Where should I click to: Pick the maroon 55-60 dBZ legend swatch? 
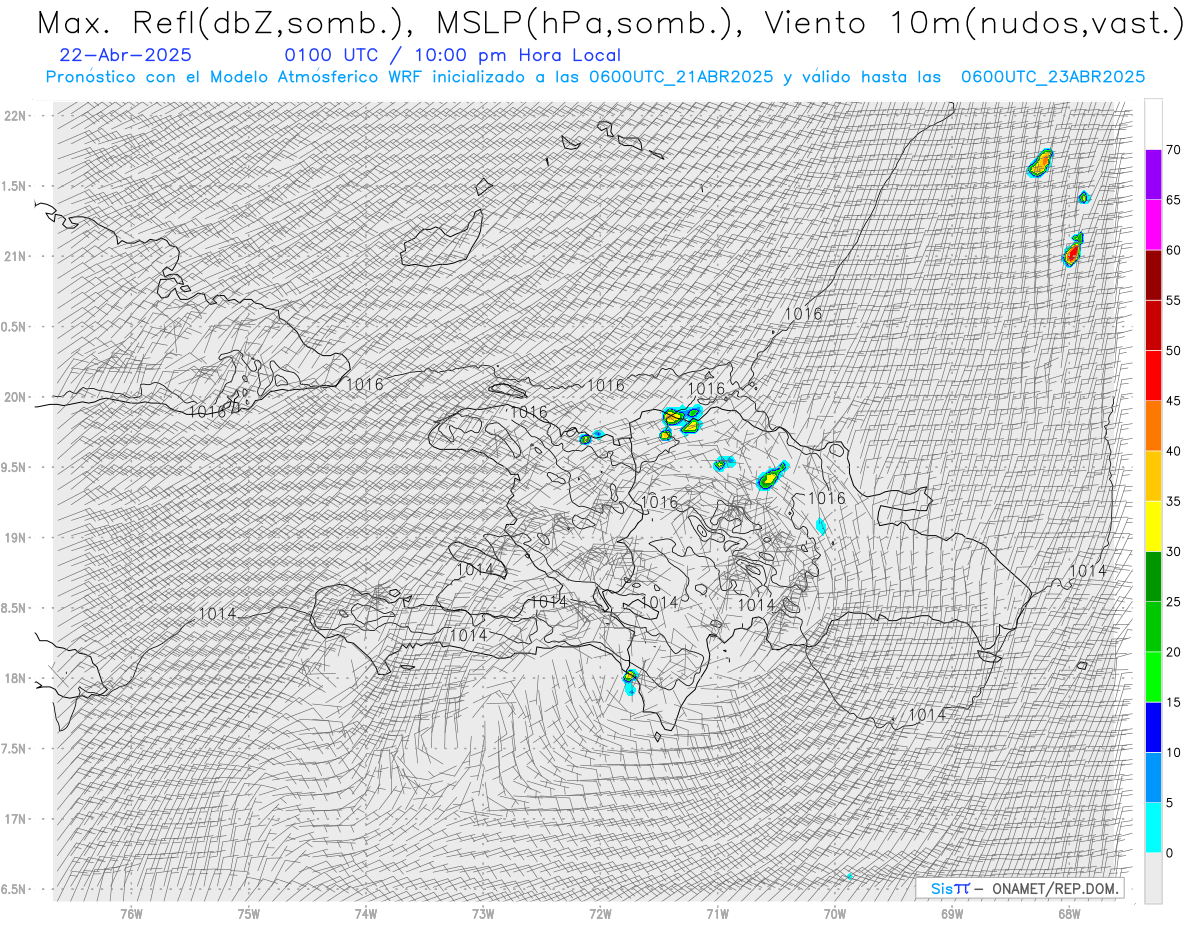[1153, 275]
